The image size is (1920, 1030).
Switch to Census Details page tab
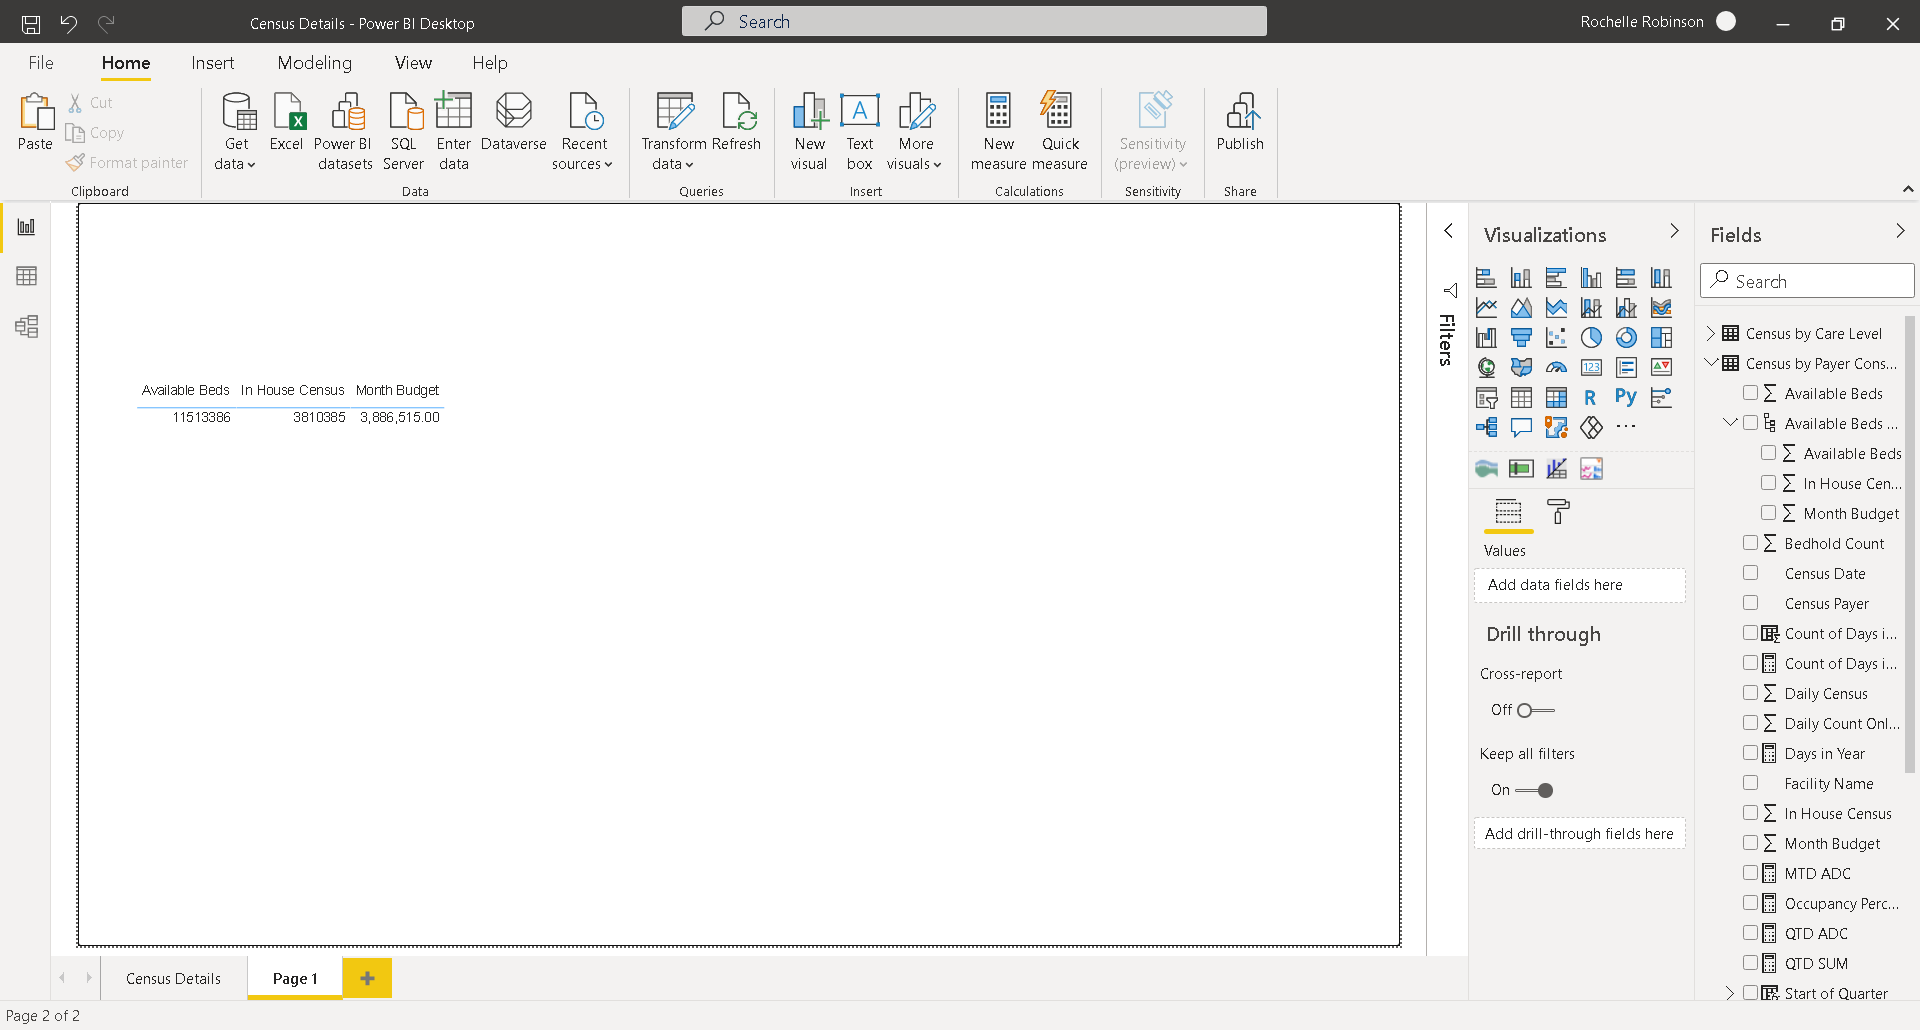tap(174, 979)
